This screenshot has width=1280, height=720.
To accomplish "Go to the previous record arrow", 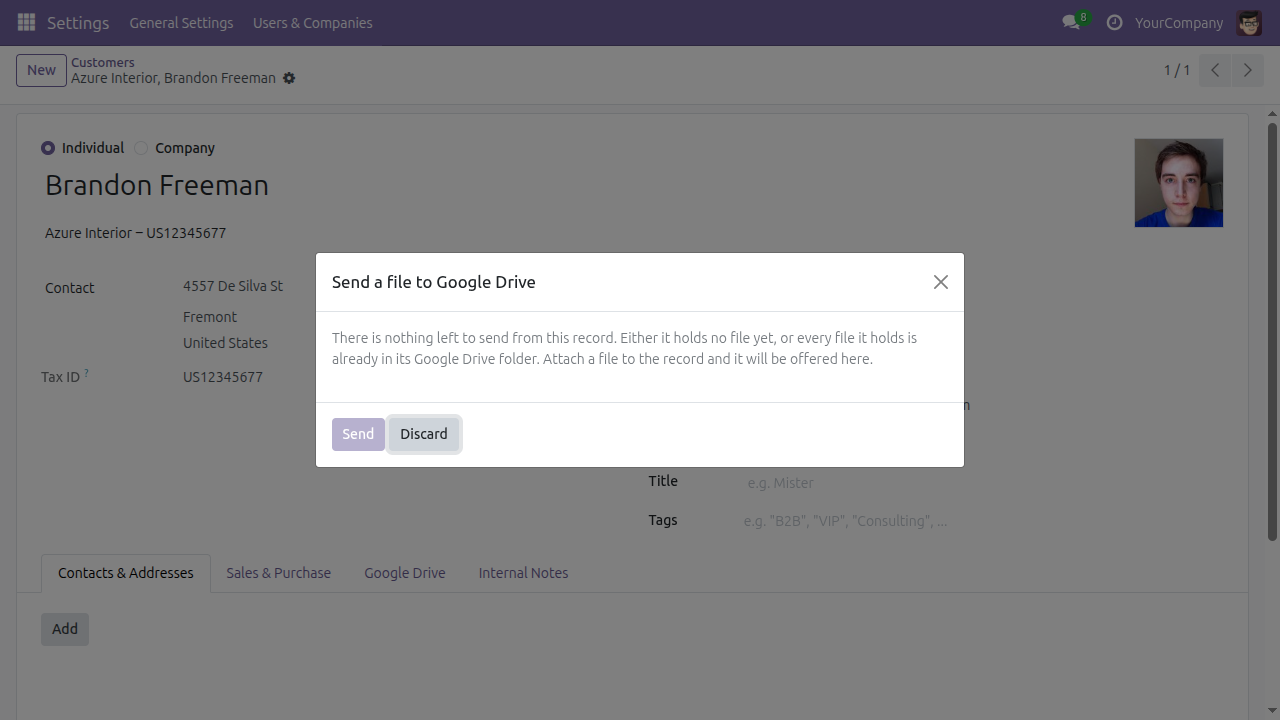I will coord(1215,70).
